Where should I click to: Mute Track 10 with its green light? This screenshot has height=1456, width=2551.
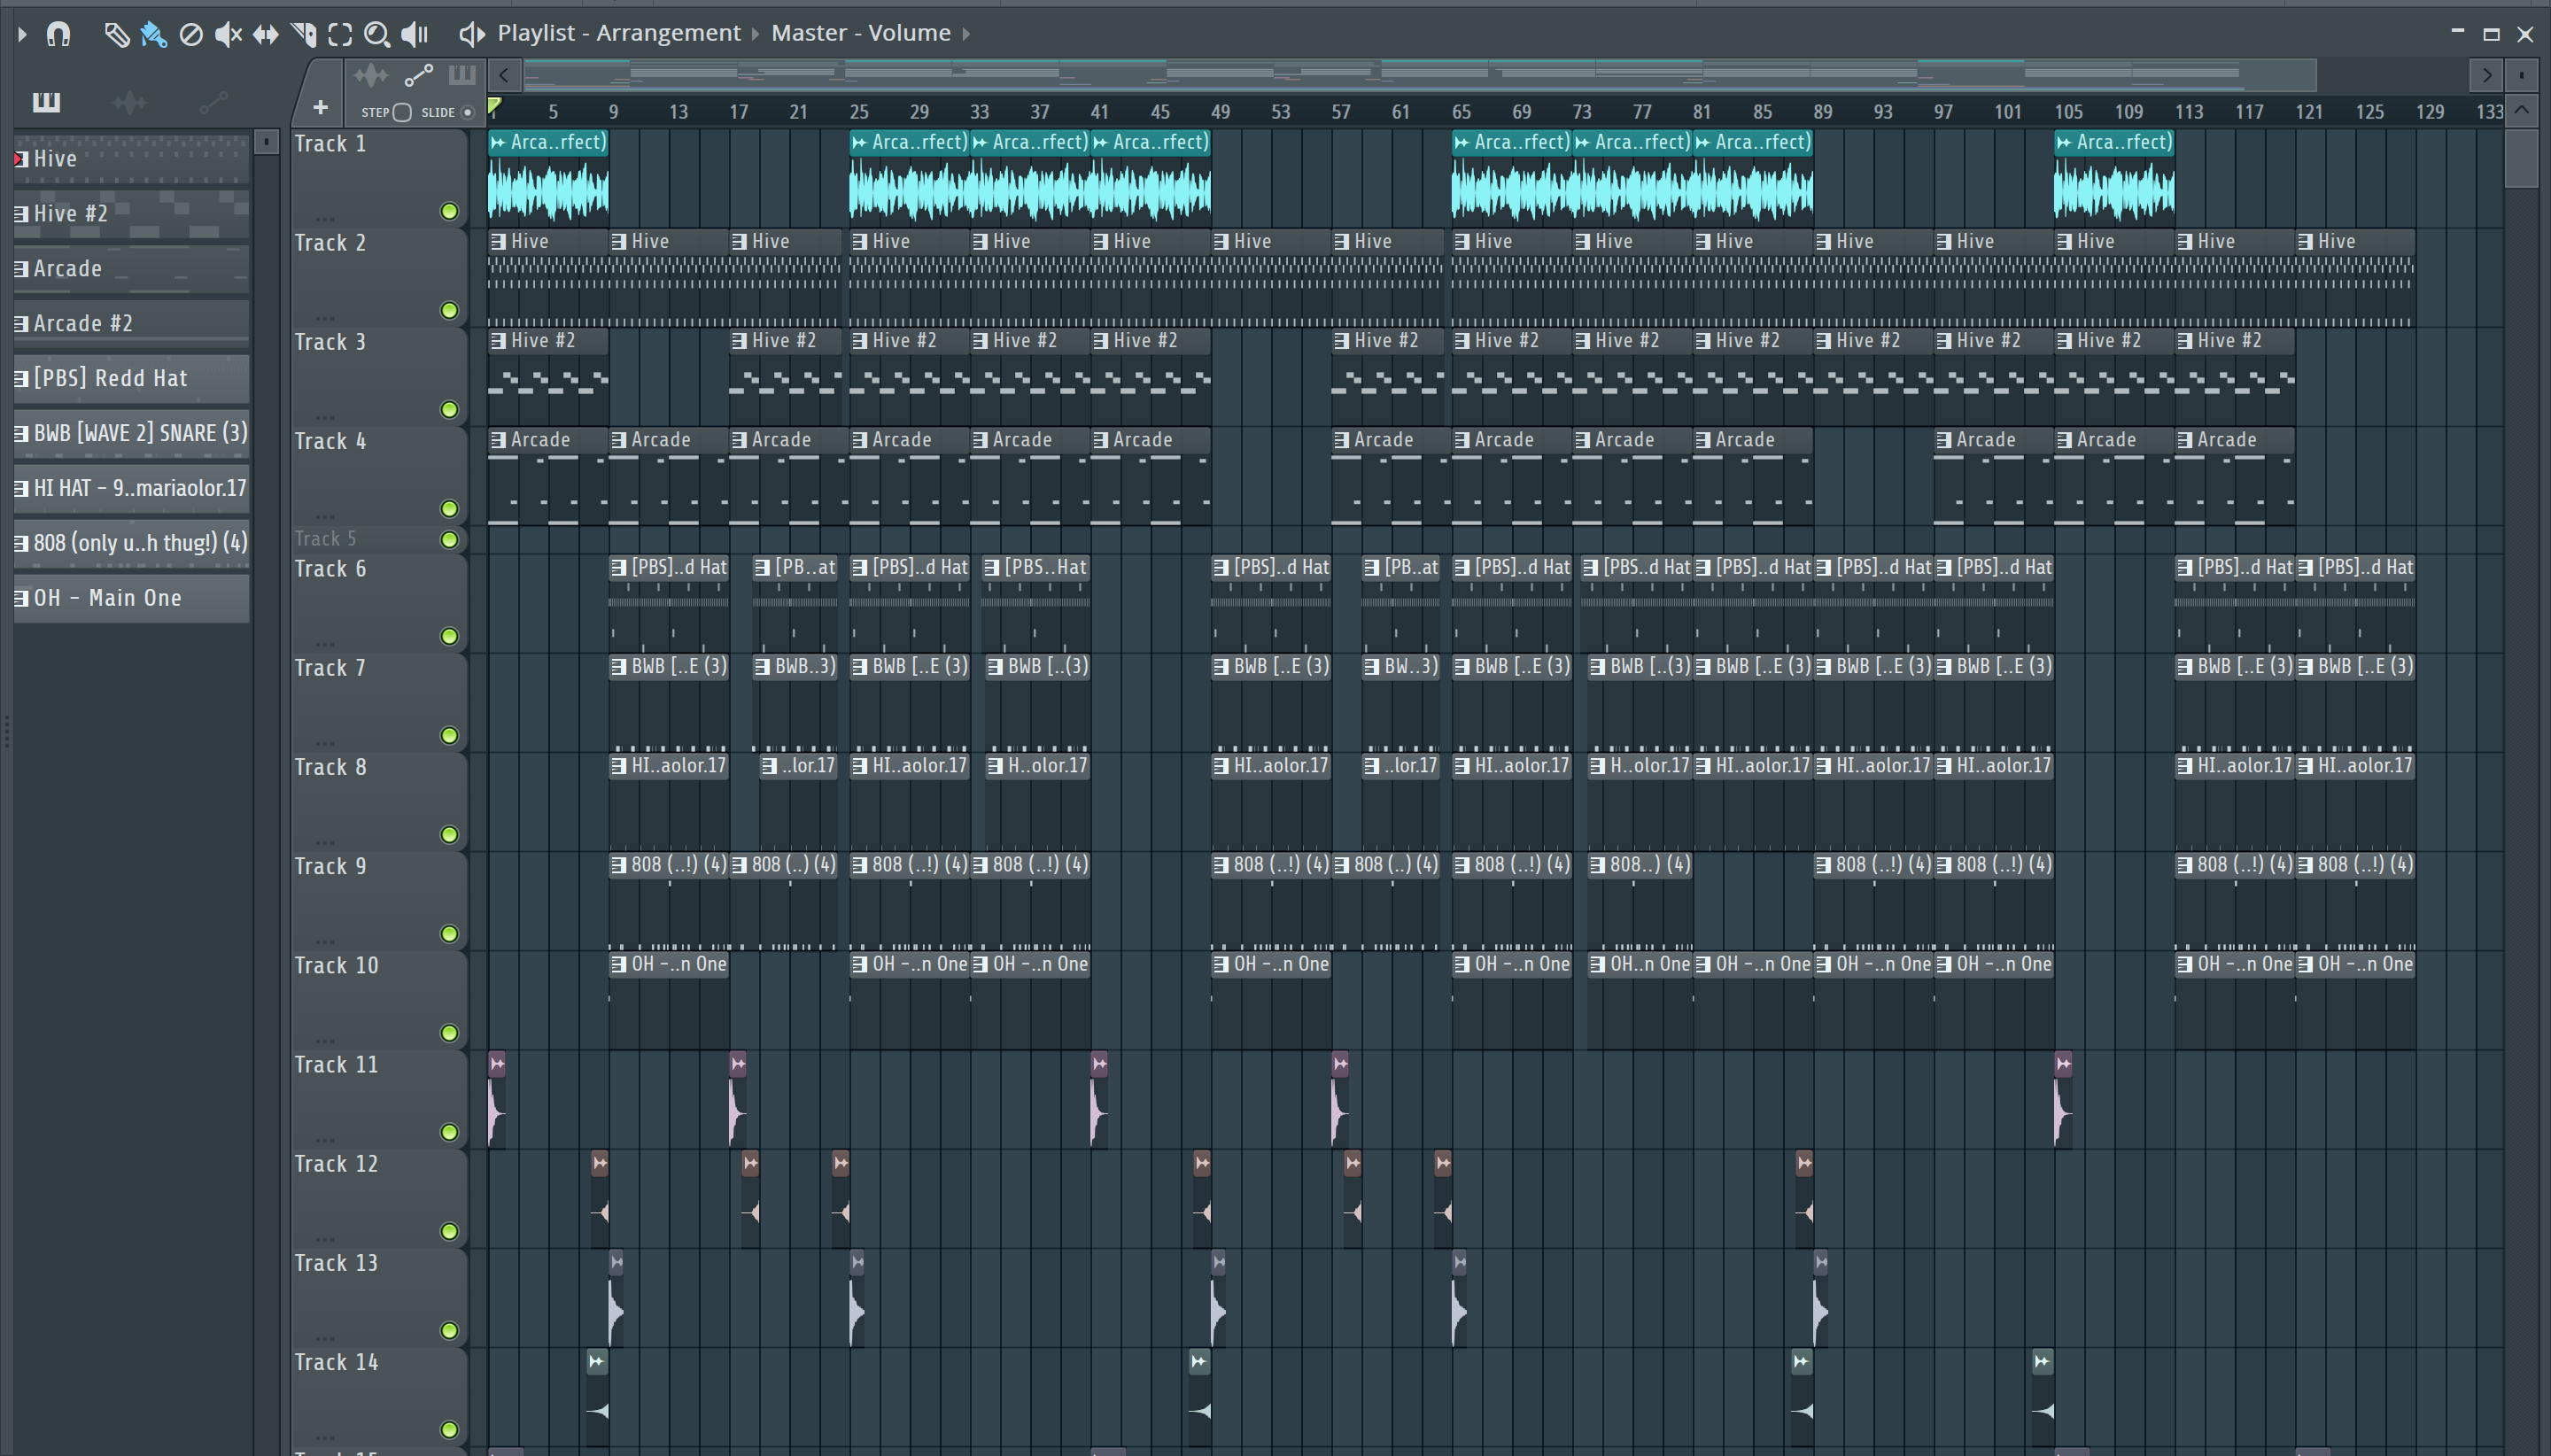(x=449, y=1033)
